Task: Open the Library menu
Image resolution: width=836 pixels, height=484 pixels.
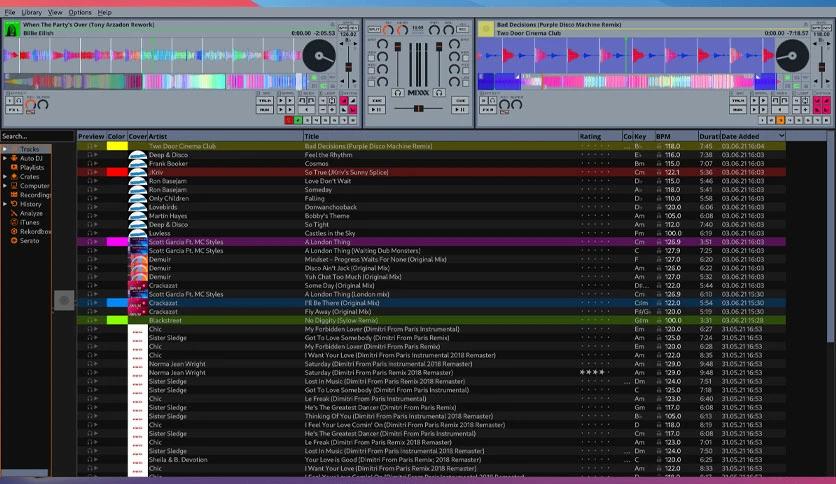Action: [31, 12]
